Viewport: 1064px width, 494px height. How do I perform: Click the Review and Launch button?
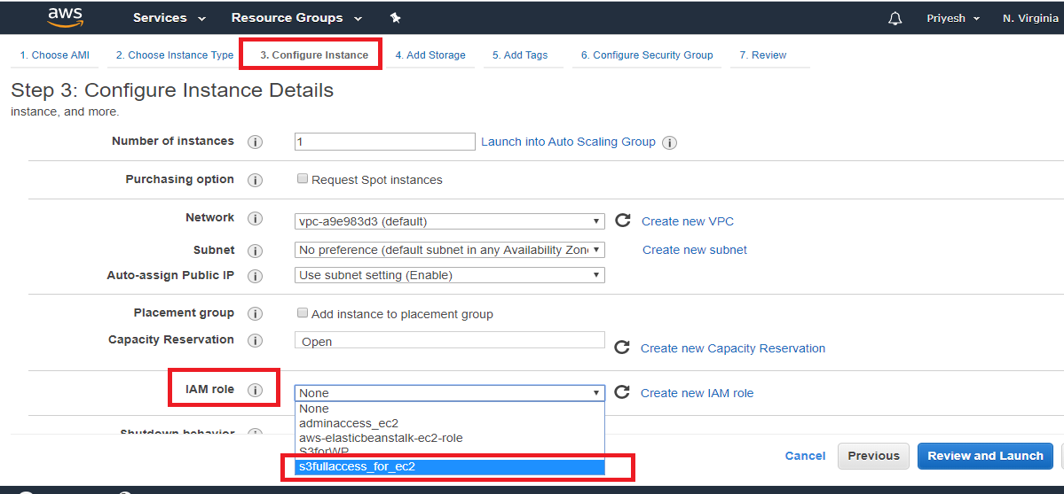tap(985, 456)
